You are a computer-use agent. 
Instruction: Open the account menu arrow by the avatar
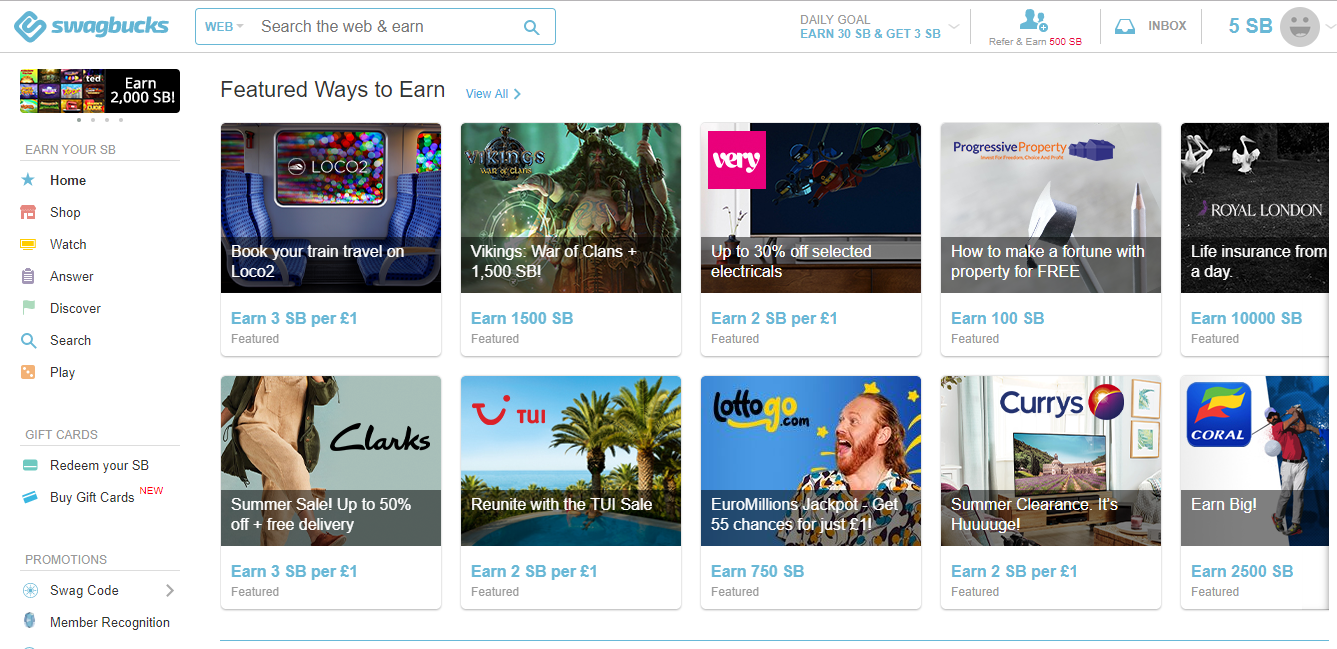click(x=1329, y=27)
